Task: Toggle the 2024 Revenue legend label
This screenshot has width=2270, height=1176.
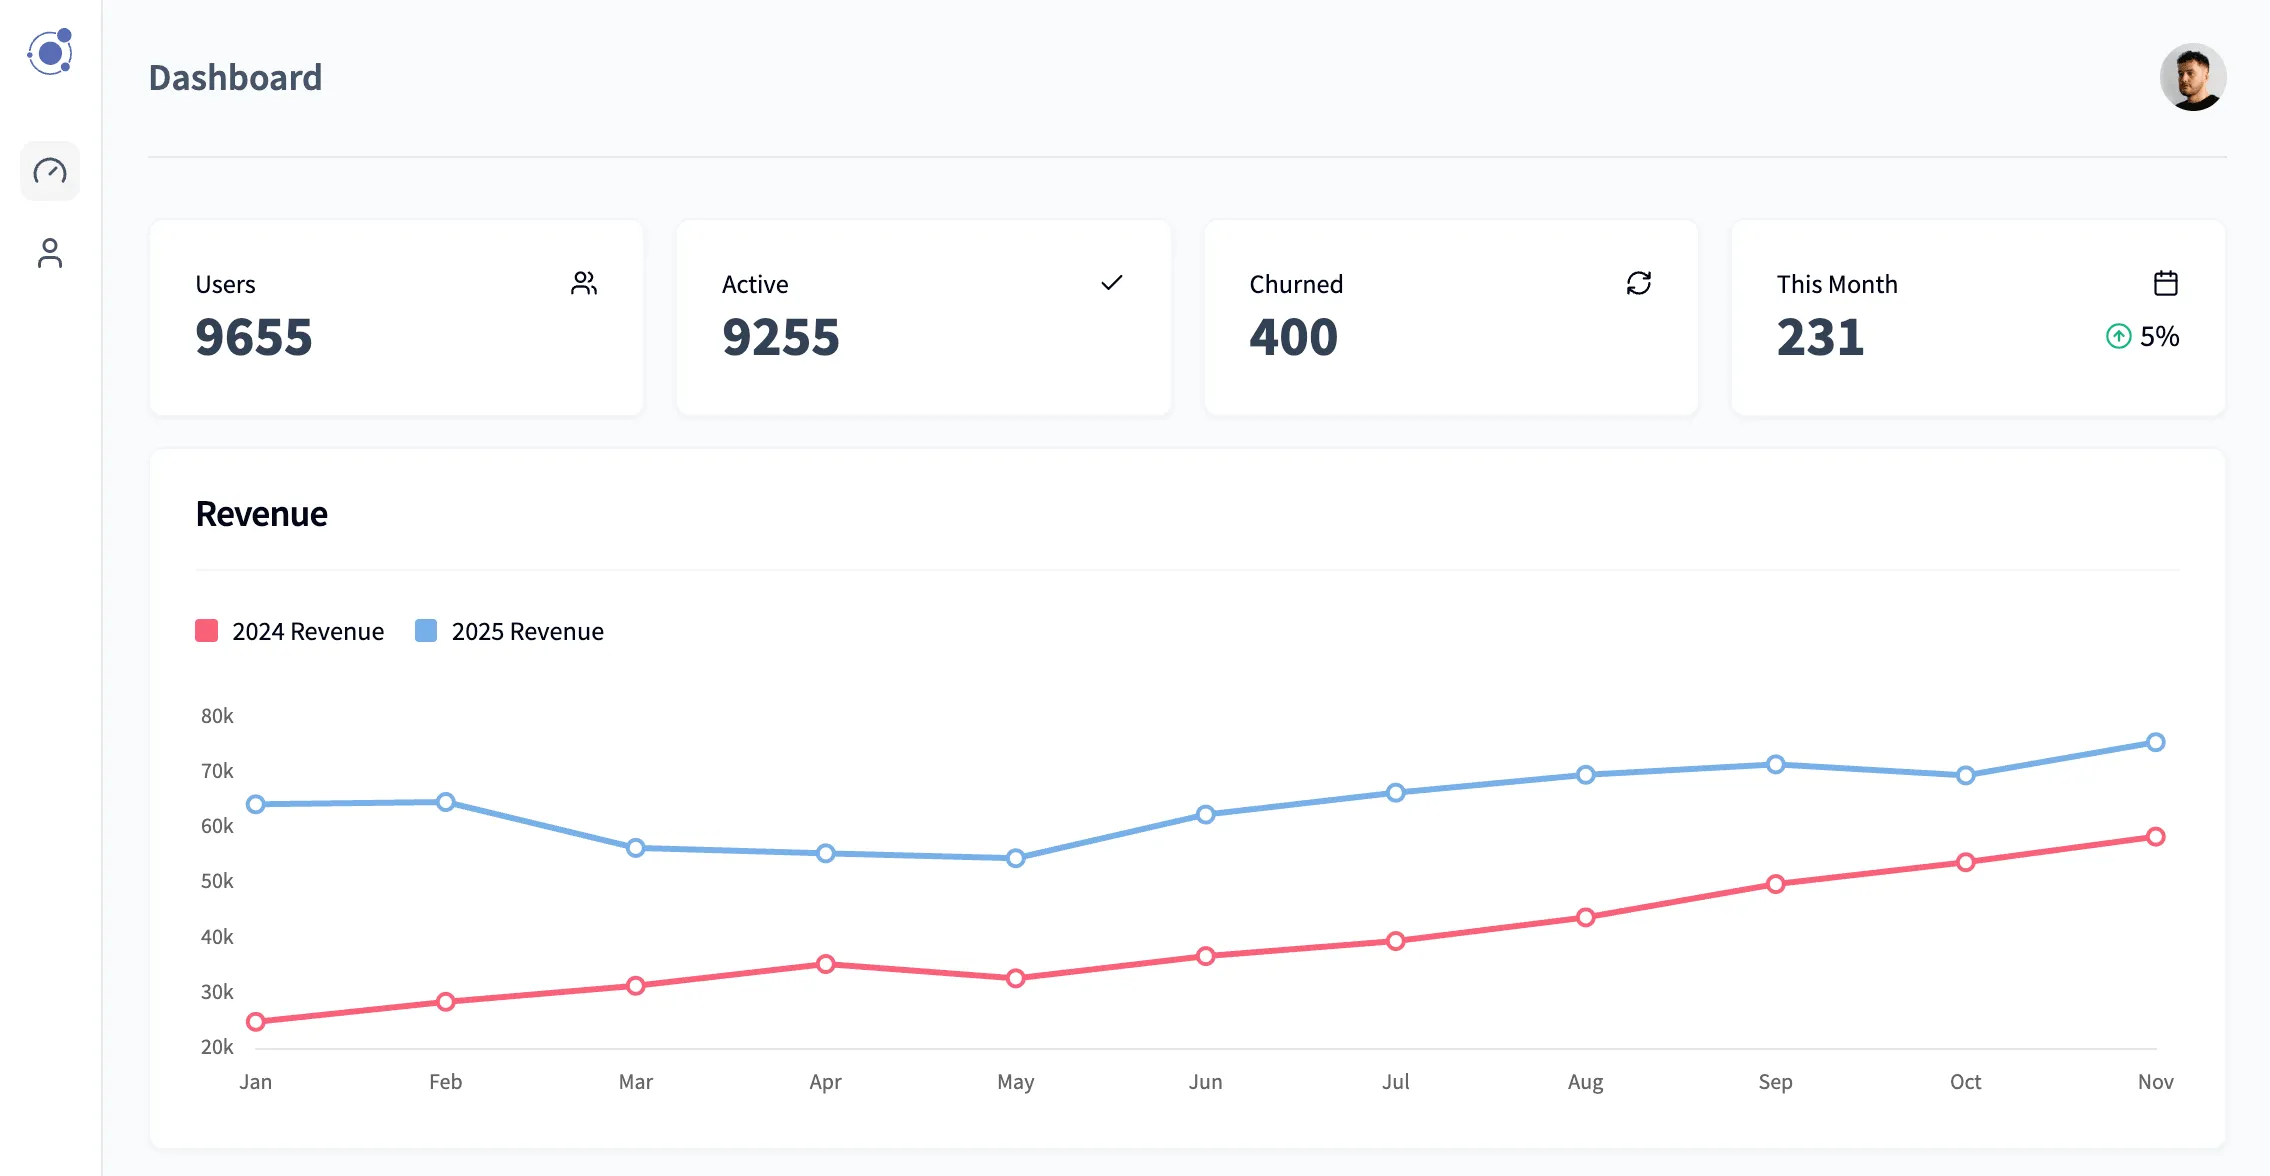Action: pyautogui.click(x=308, y=631)
